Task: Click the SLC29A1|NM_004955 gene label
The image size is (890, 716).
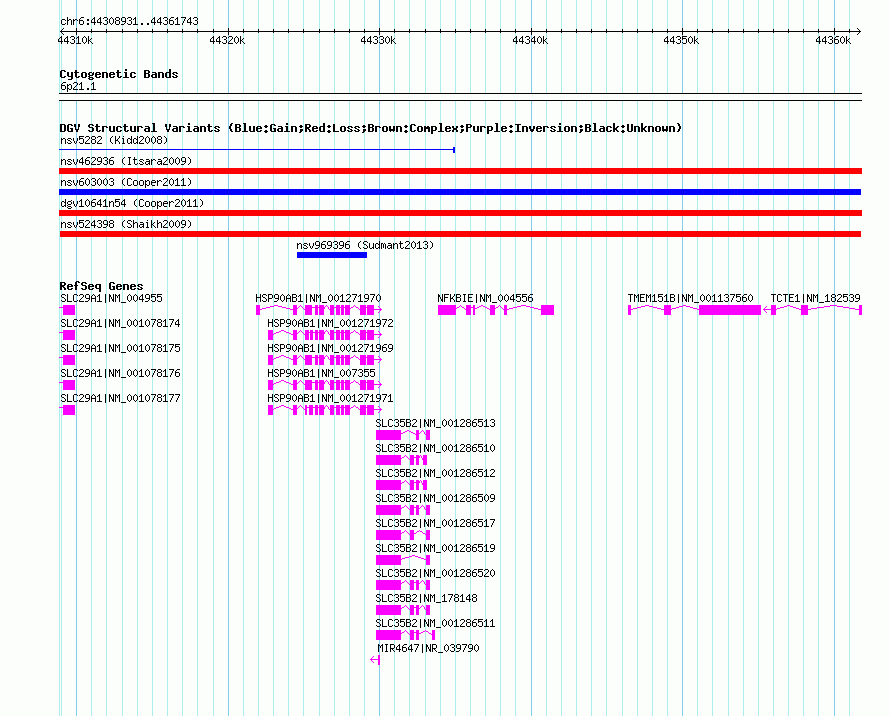Action: (111, 298)
